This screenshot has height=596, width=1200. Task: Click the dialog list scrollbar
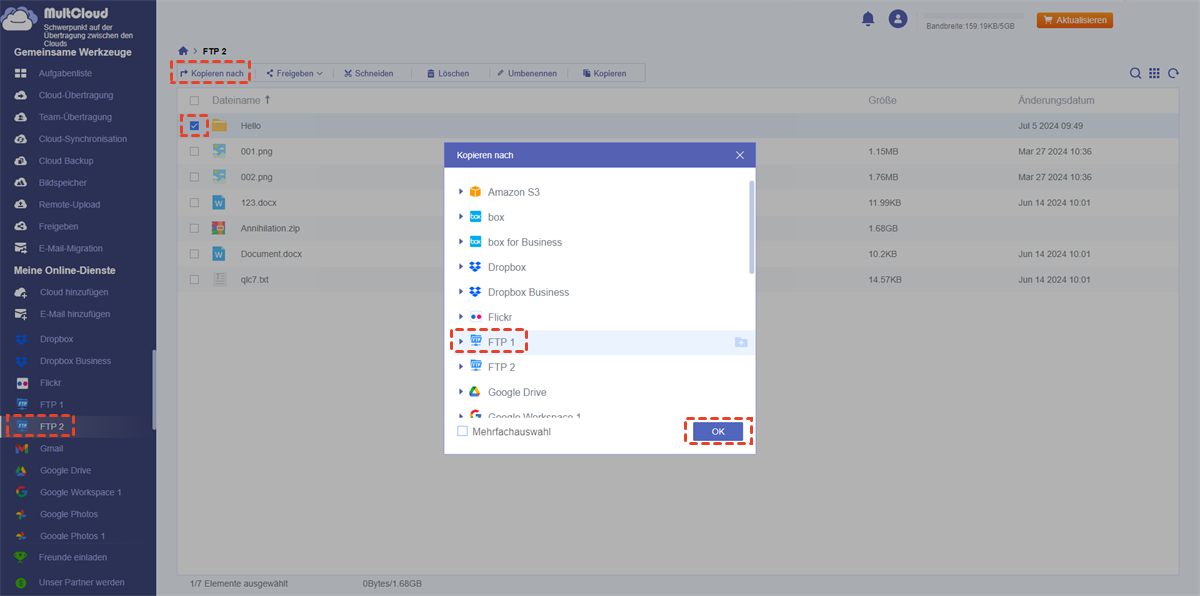[x=751, y=227]
